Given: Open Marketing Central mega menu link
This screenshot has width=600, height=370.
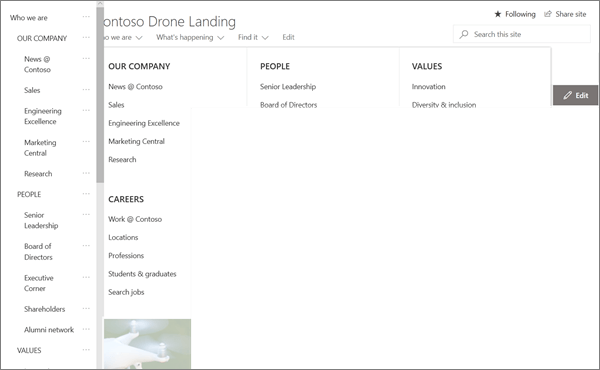Looking at the screenshot, I should pos(136,141).
